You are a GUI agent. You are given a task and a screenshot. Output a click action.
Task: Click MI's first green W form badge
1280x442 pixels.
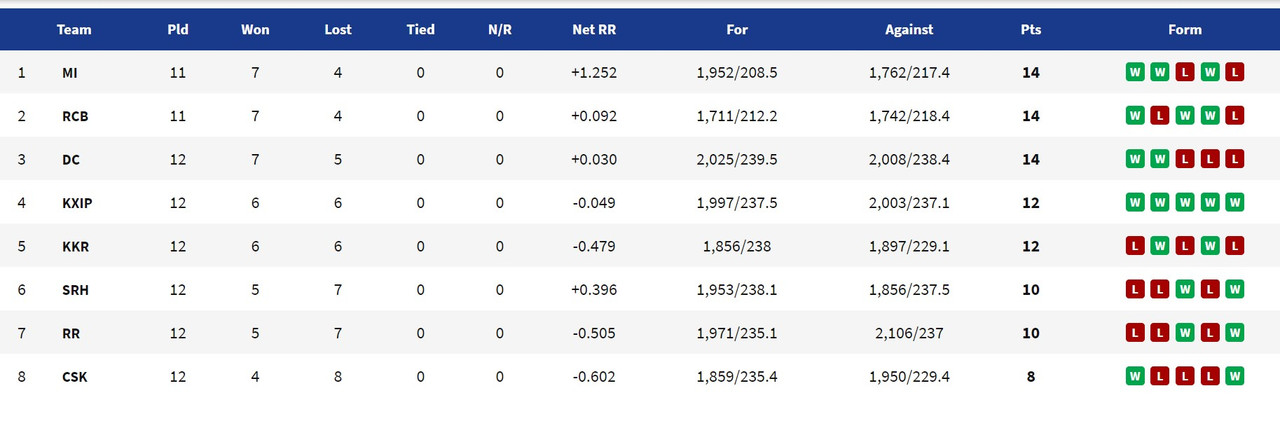1135,72
